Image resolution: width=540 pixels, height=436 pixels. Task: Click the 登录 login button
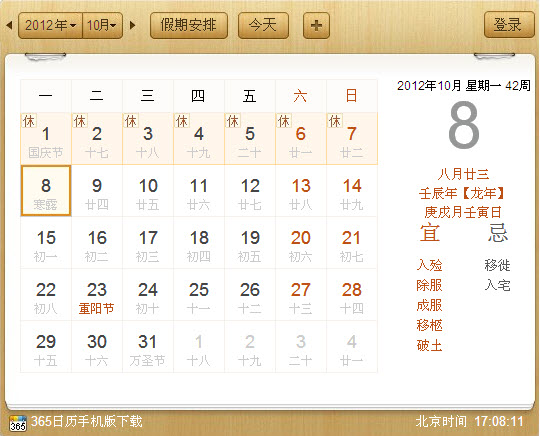coord(509,24)
